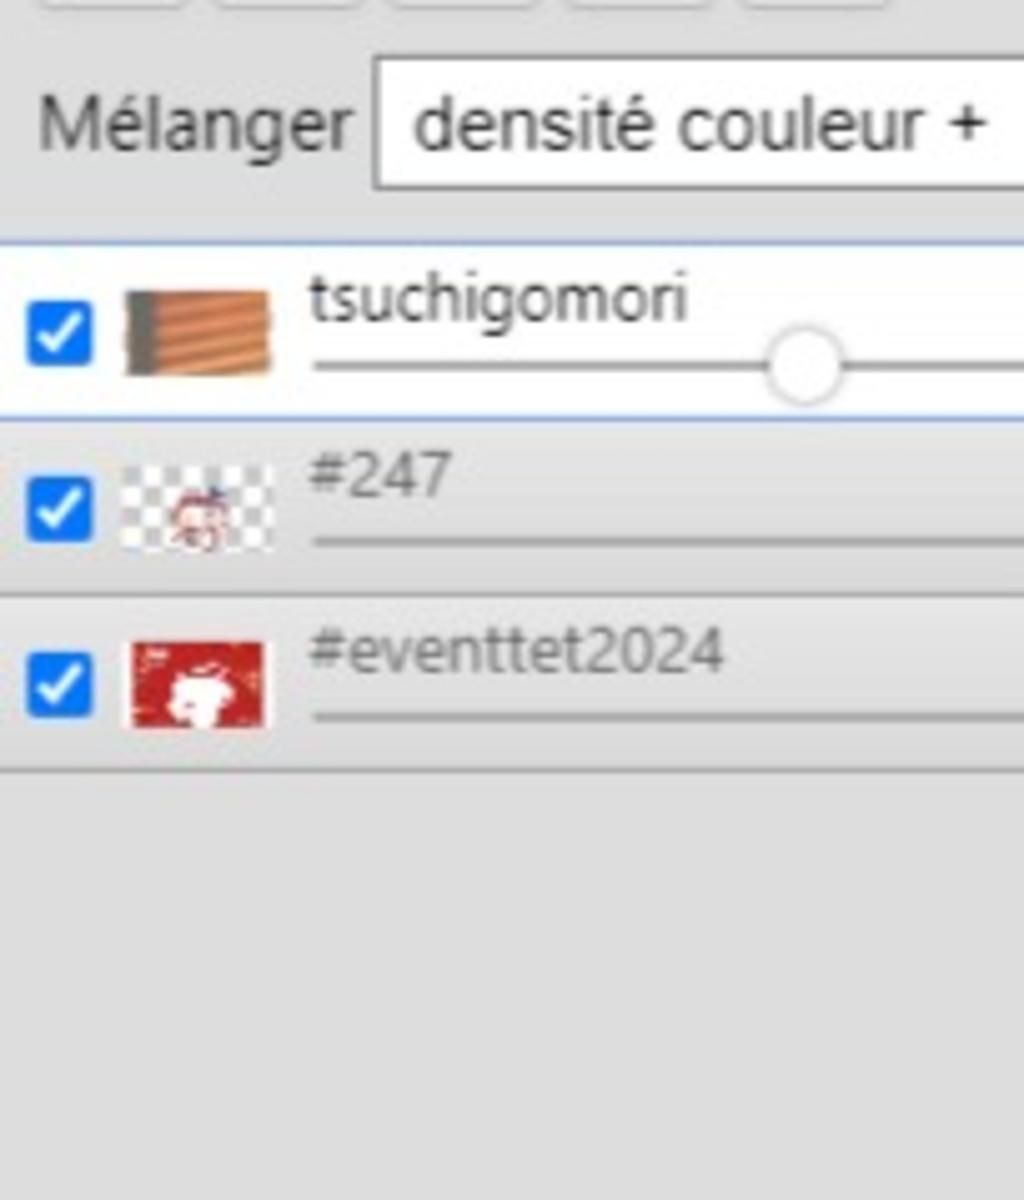This screenshot has height=1200, width=1024.
Task: Click tsuchigomori slider track left of handle
Action: (540, 366)
